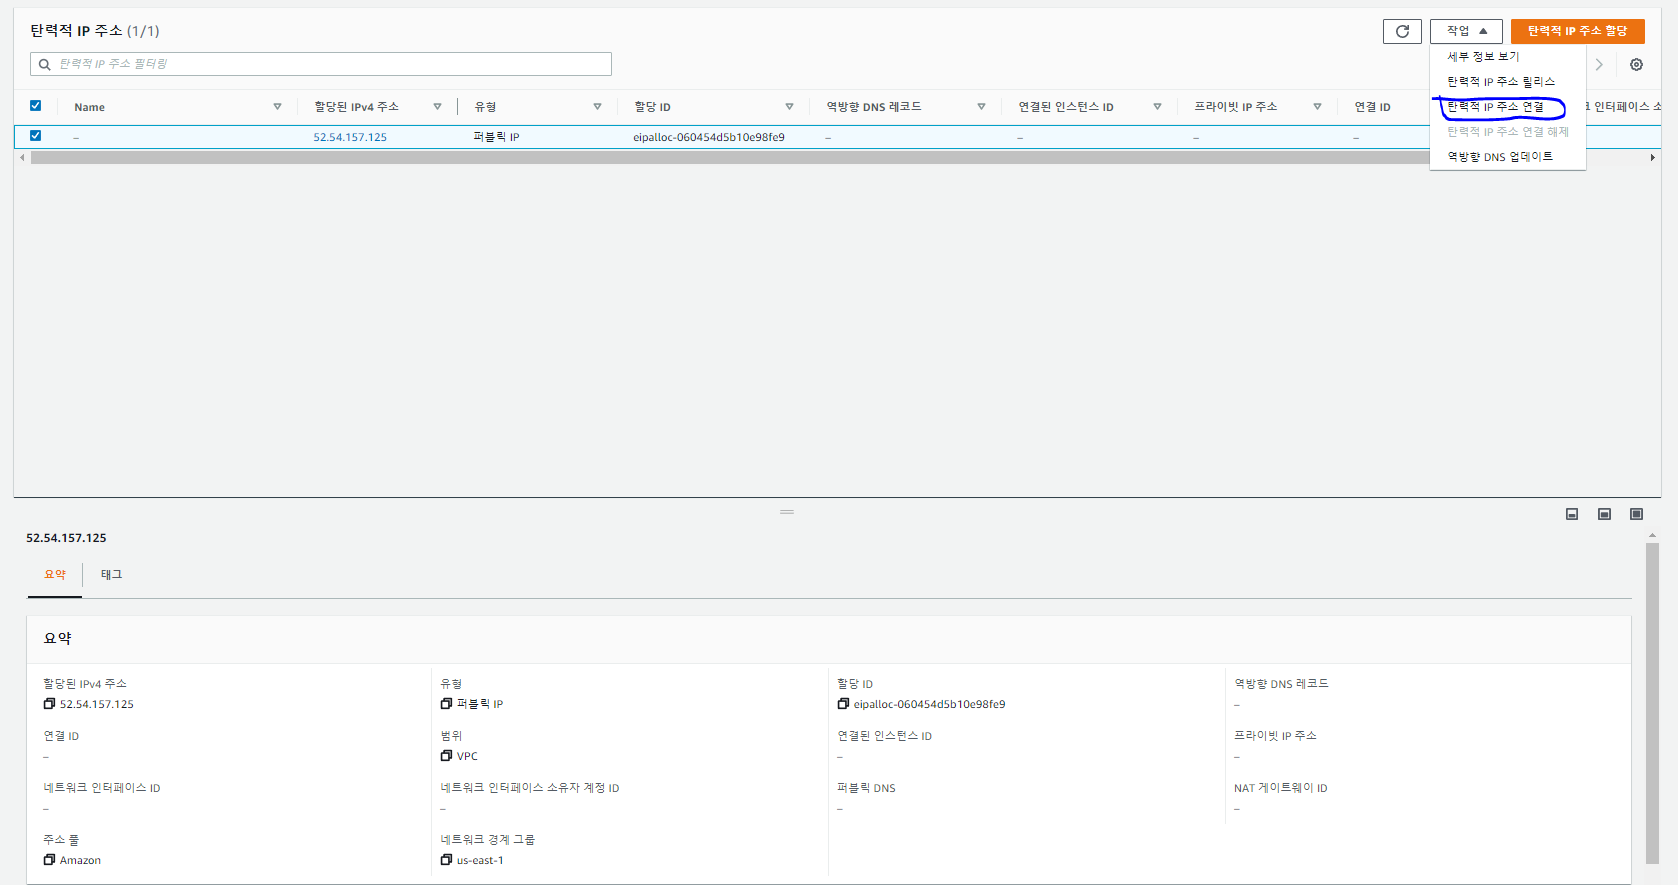Sort by 프라이빗 IP 주소 column arrow
Screen dimensions: 1678x885
click(x=1317, y=107)
